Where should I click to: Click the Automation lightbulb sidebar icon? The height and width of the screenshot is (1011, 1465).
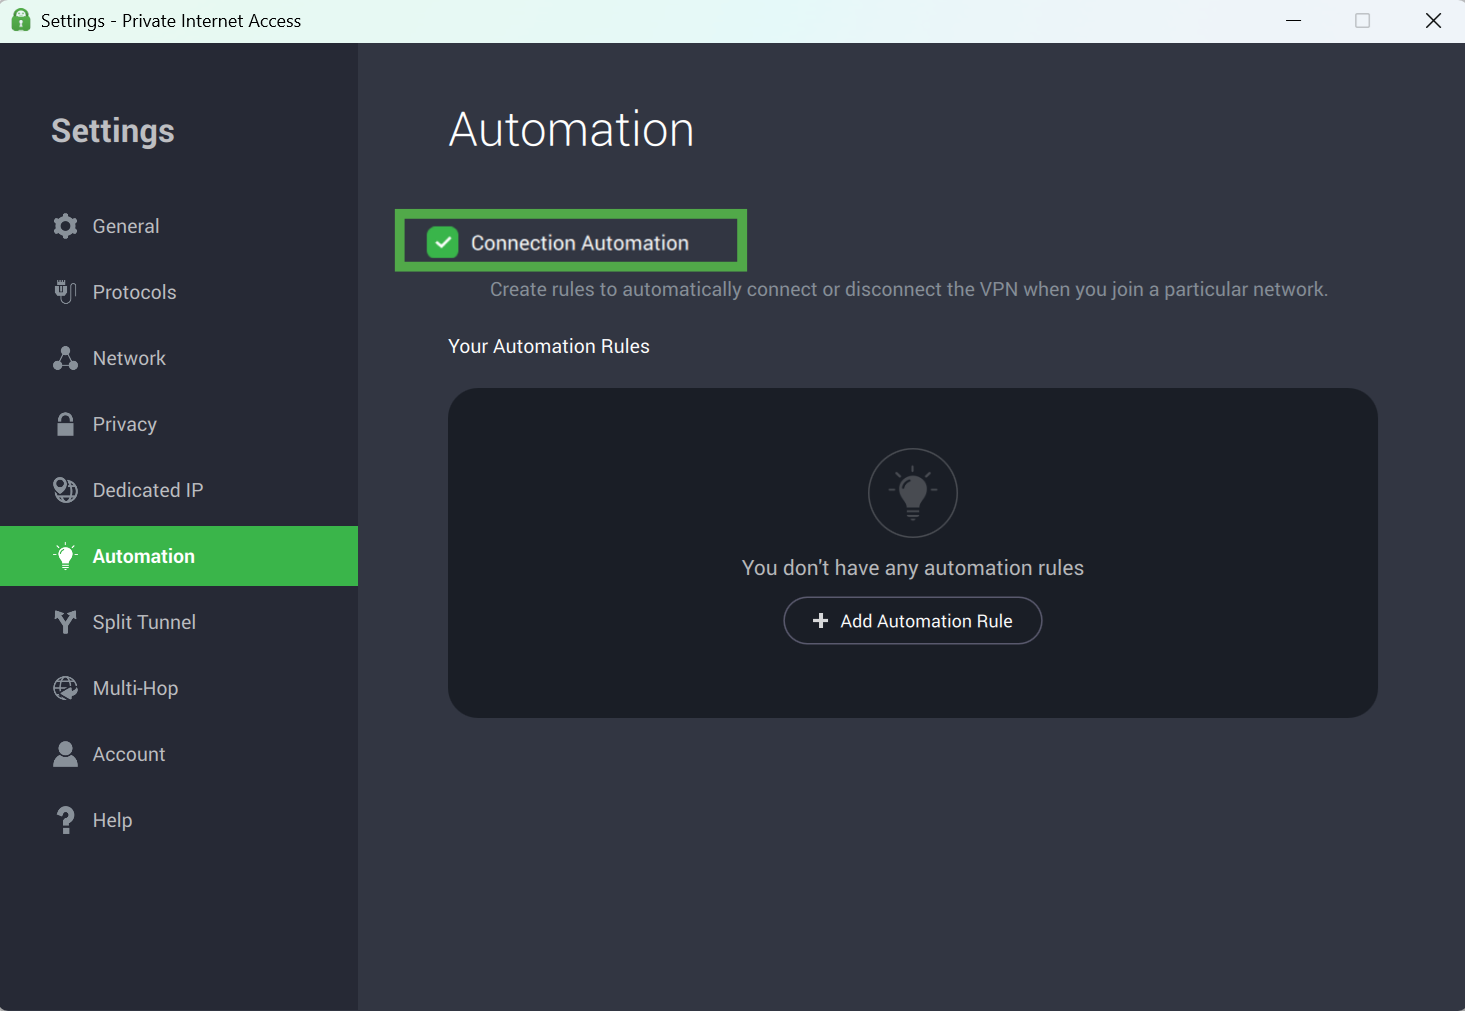(65, 556)
